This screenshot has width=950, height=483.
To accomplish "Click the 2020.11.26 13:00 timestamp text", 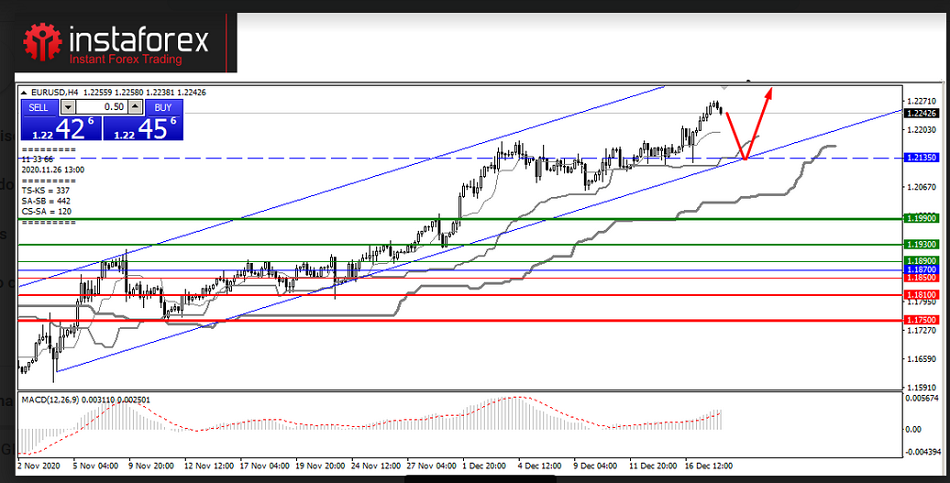I will coord(53,170).
